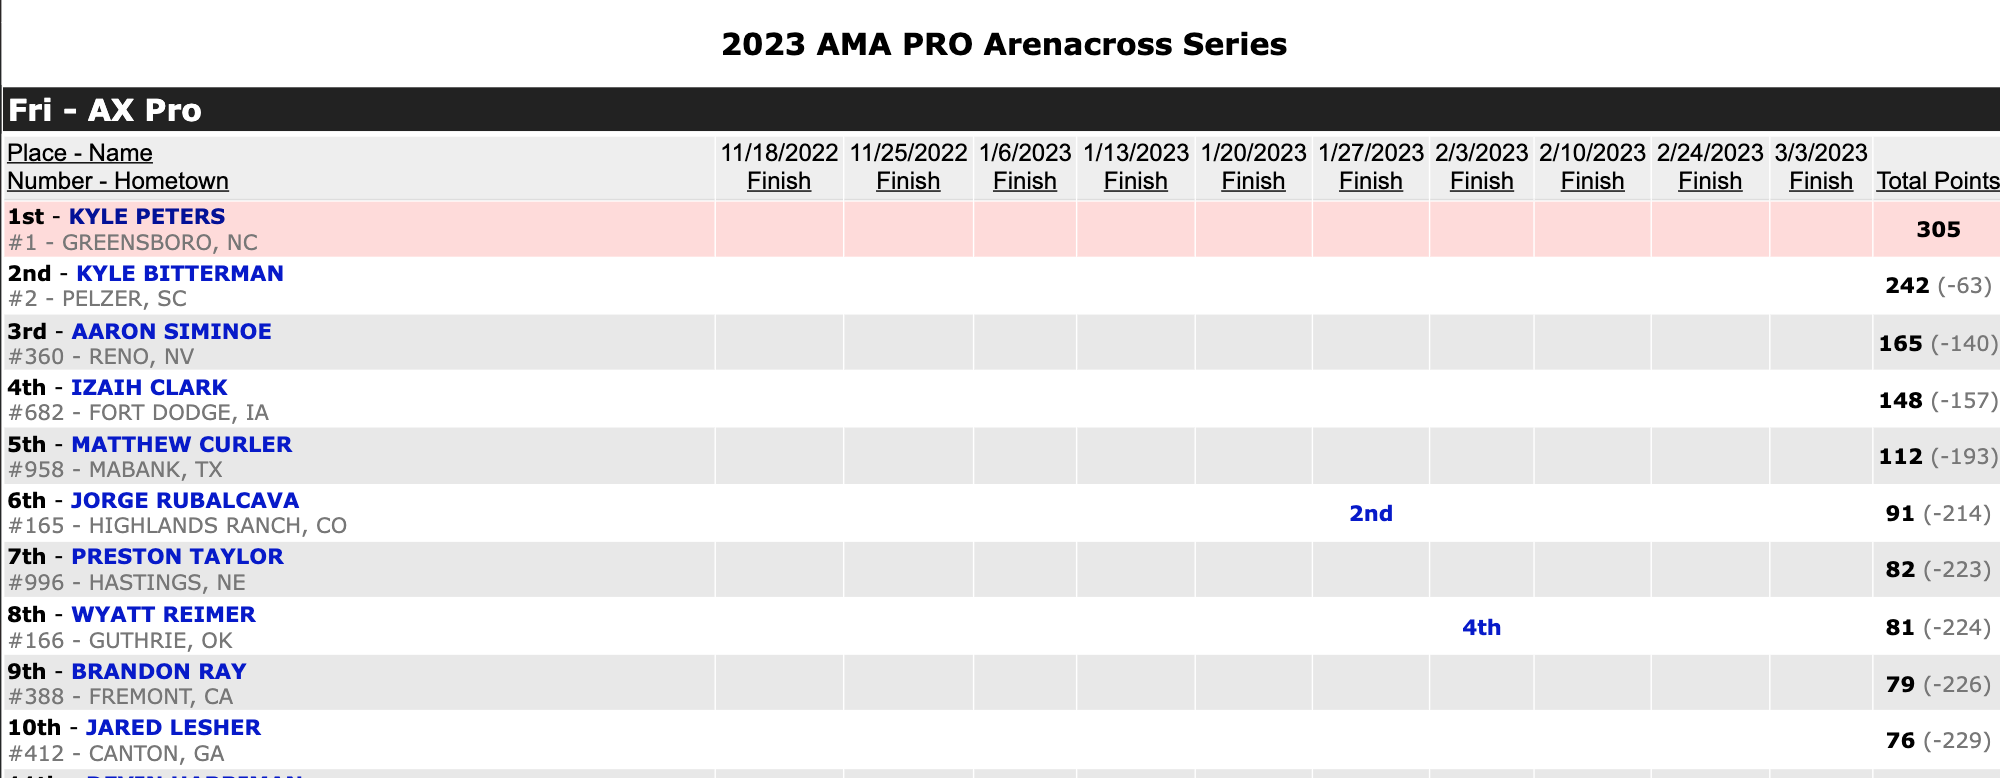Open Kyle Peters rider link
Image resolution: width=2000 pixels, height=778 pixels.
(x=146, y=217)
